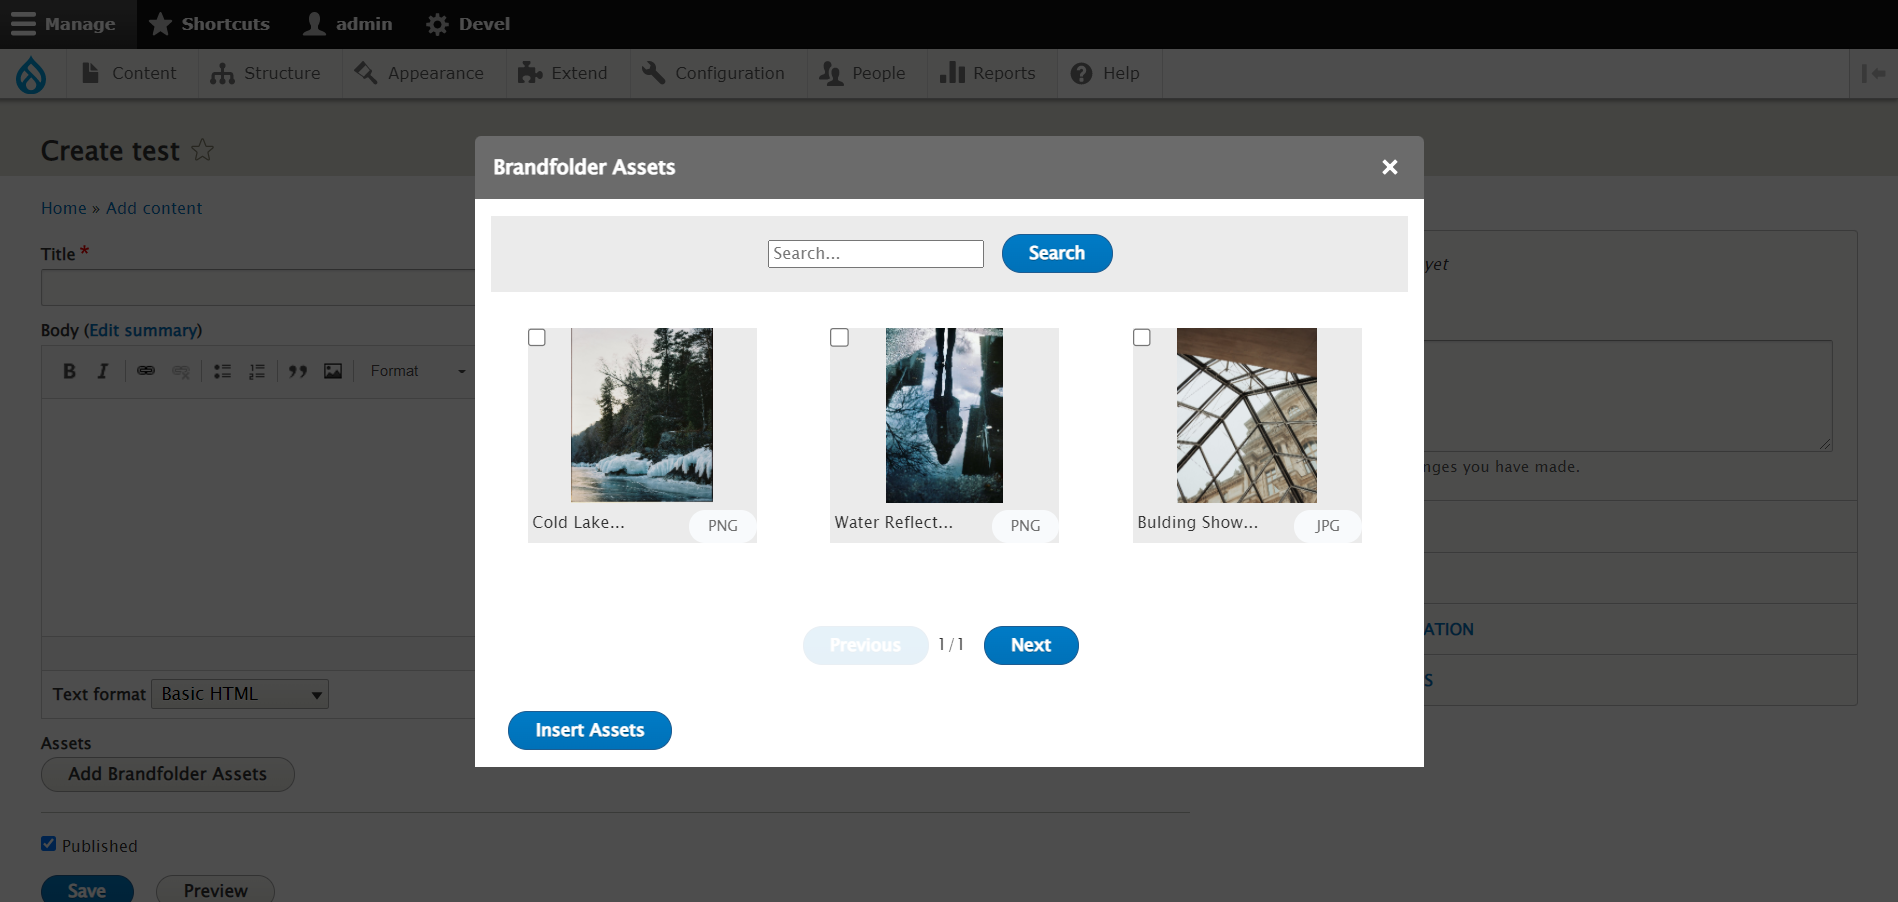Insert a link in the body editor
The height and width of the screenshot is (902, 1898).
(146, 371)
